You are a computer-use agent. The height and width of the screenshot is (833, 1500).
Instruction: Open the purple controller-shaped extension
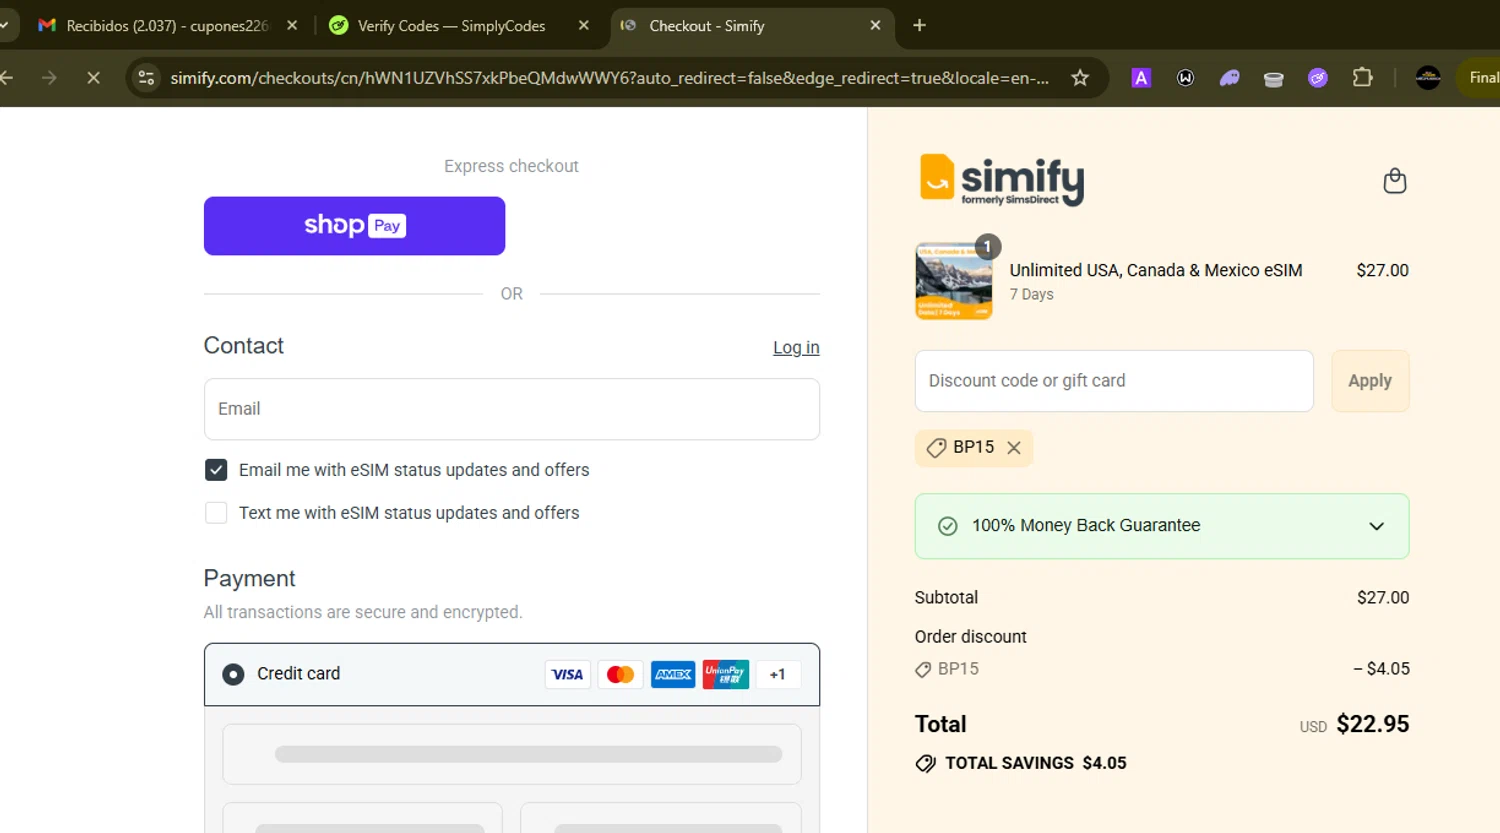pyautogui.click(x=1230, y=78)
